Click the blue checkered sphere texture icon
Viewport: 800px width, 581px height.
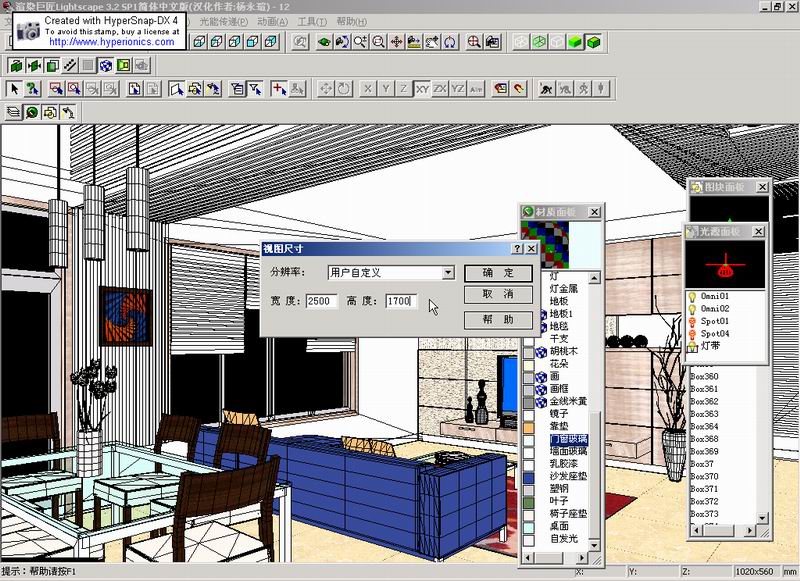pos(106,65)
